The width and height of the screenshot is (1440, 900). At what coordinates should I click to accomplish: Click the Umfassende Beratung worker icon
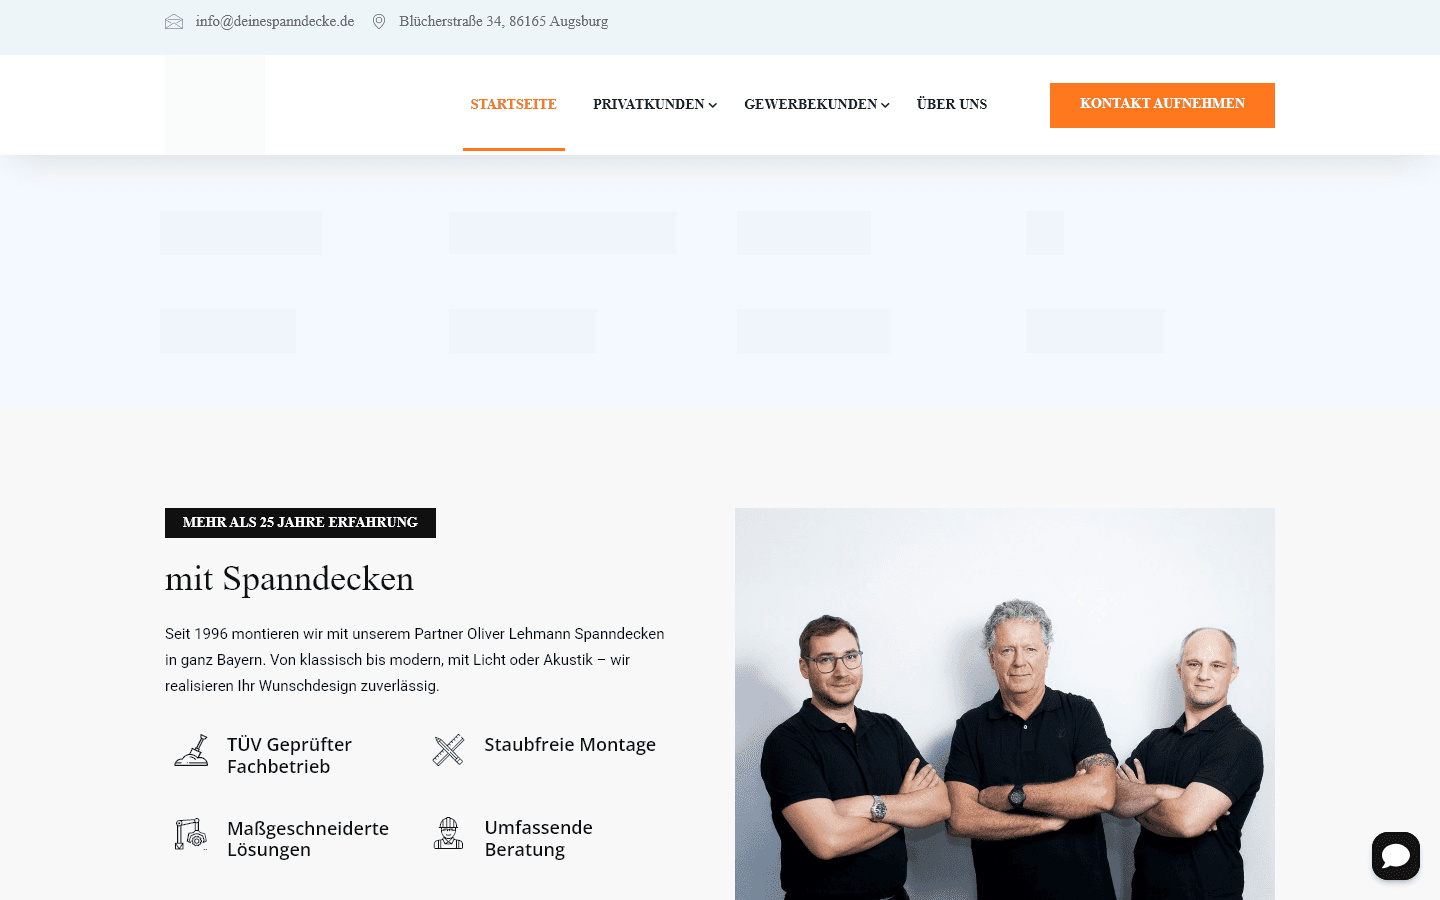[448, 833]
